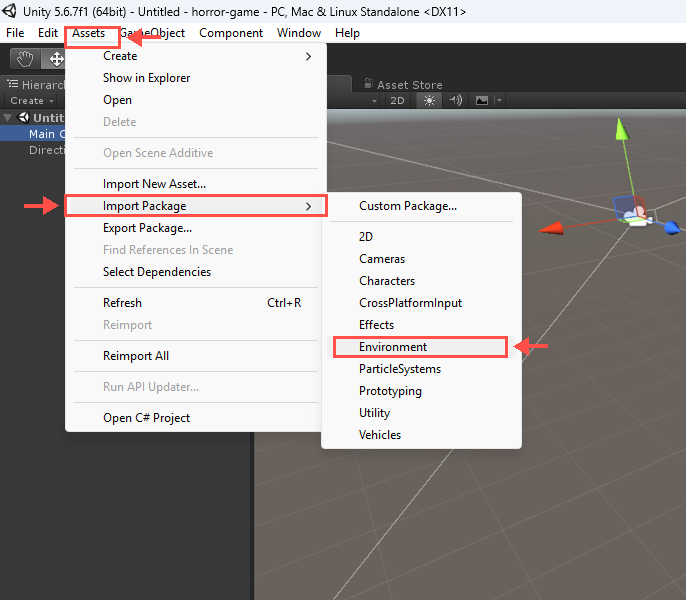This screenshot has width=686, height=600.
Task: Toggle scene lighting sun icon
Action: (429, 101)
